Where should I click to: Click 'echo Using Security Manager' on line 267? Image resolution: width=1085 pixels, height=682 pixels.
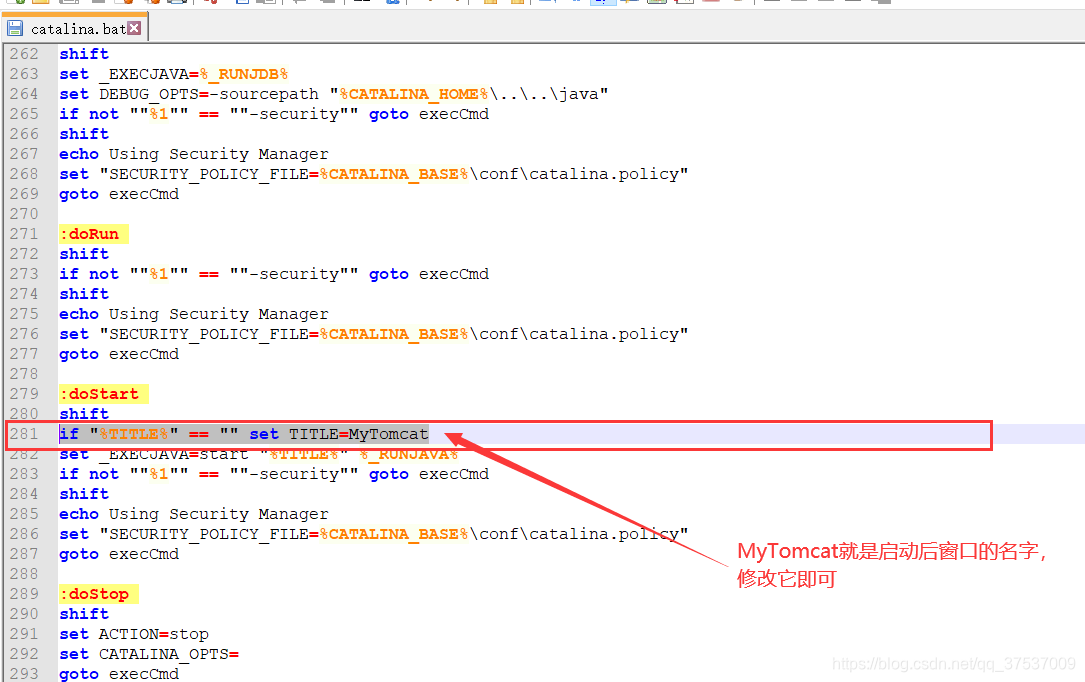194,154
